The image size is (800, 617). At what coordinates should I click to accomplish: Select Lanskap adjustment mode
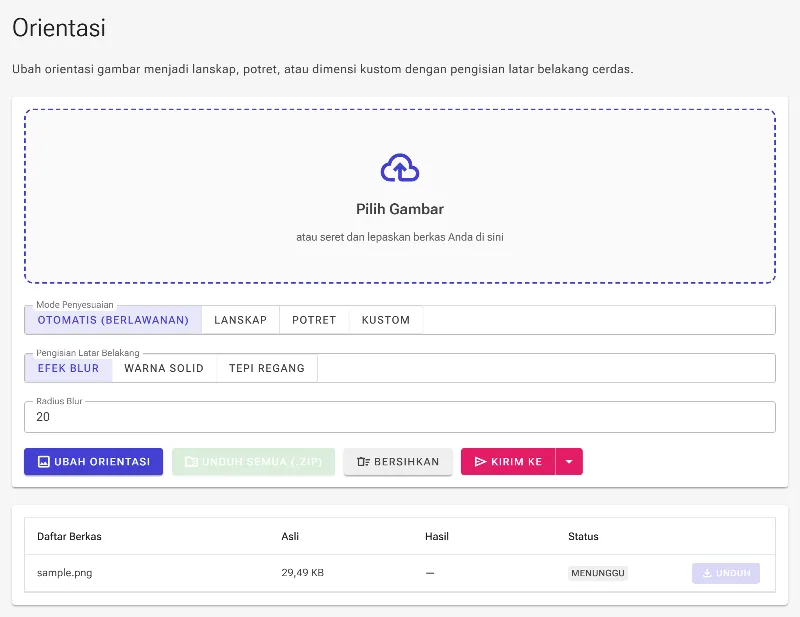(240, 320)
